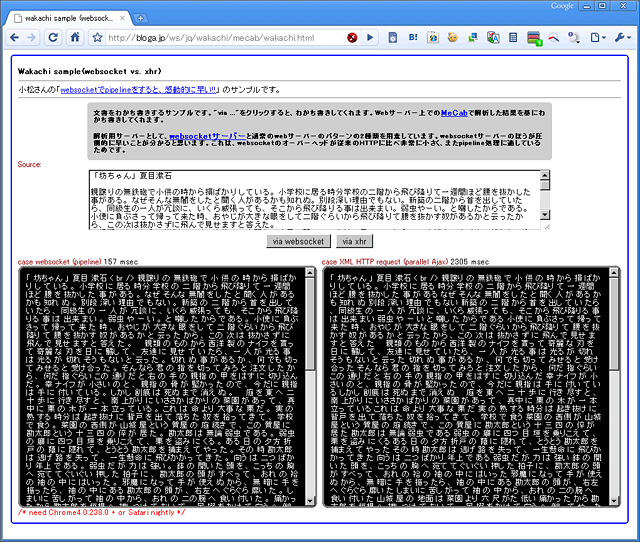Click the XHR result pane up scroll arrow
Viewport: 640px width, 542px height.
tap(614, 272)
